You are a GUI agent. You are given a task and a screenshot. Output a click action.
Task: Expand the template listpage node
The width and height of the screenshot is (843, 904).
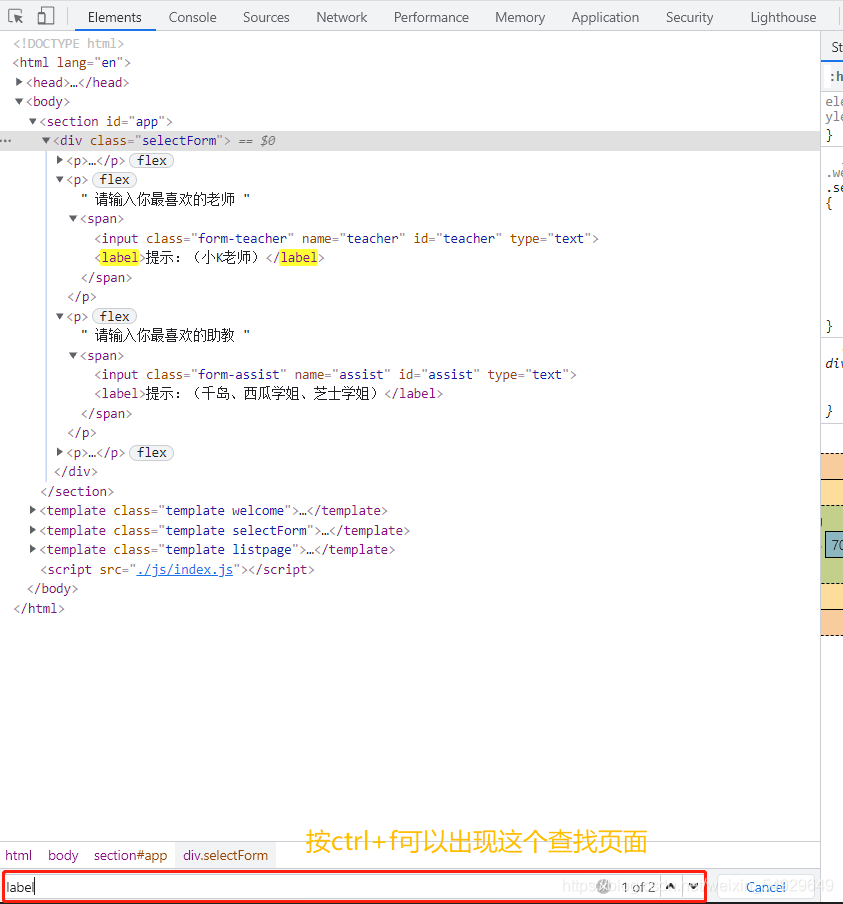33,549
